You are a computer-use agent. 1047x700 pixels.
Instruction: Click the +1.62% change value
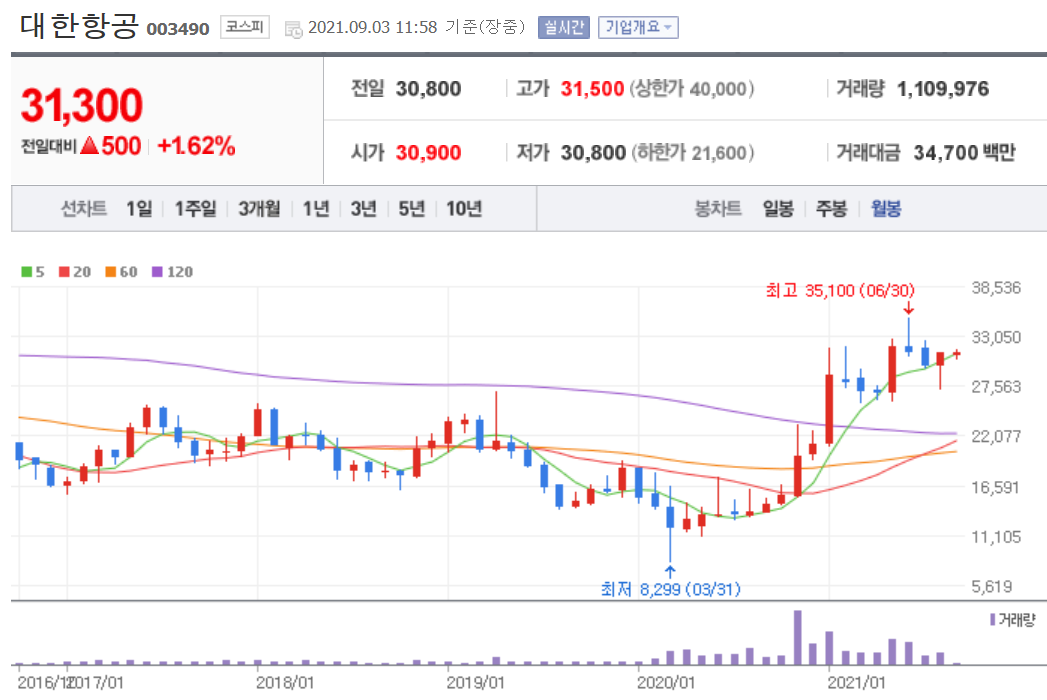tap(196, 146)
